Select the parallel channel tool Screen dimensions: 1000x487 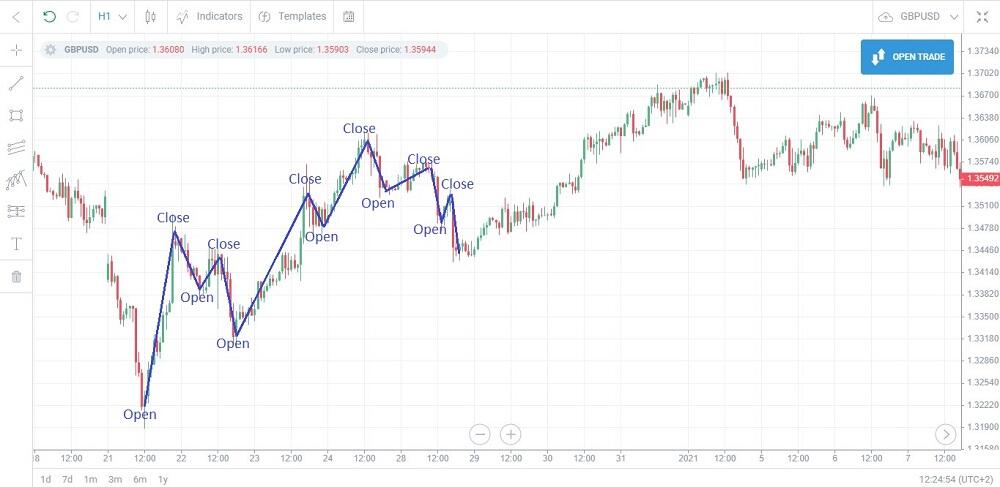pyautogui.click(x=17, y=147)
